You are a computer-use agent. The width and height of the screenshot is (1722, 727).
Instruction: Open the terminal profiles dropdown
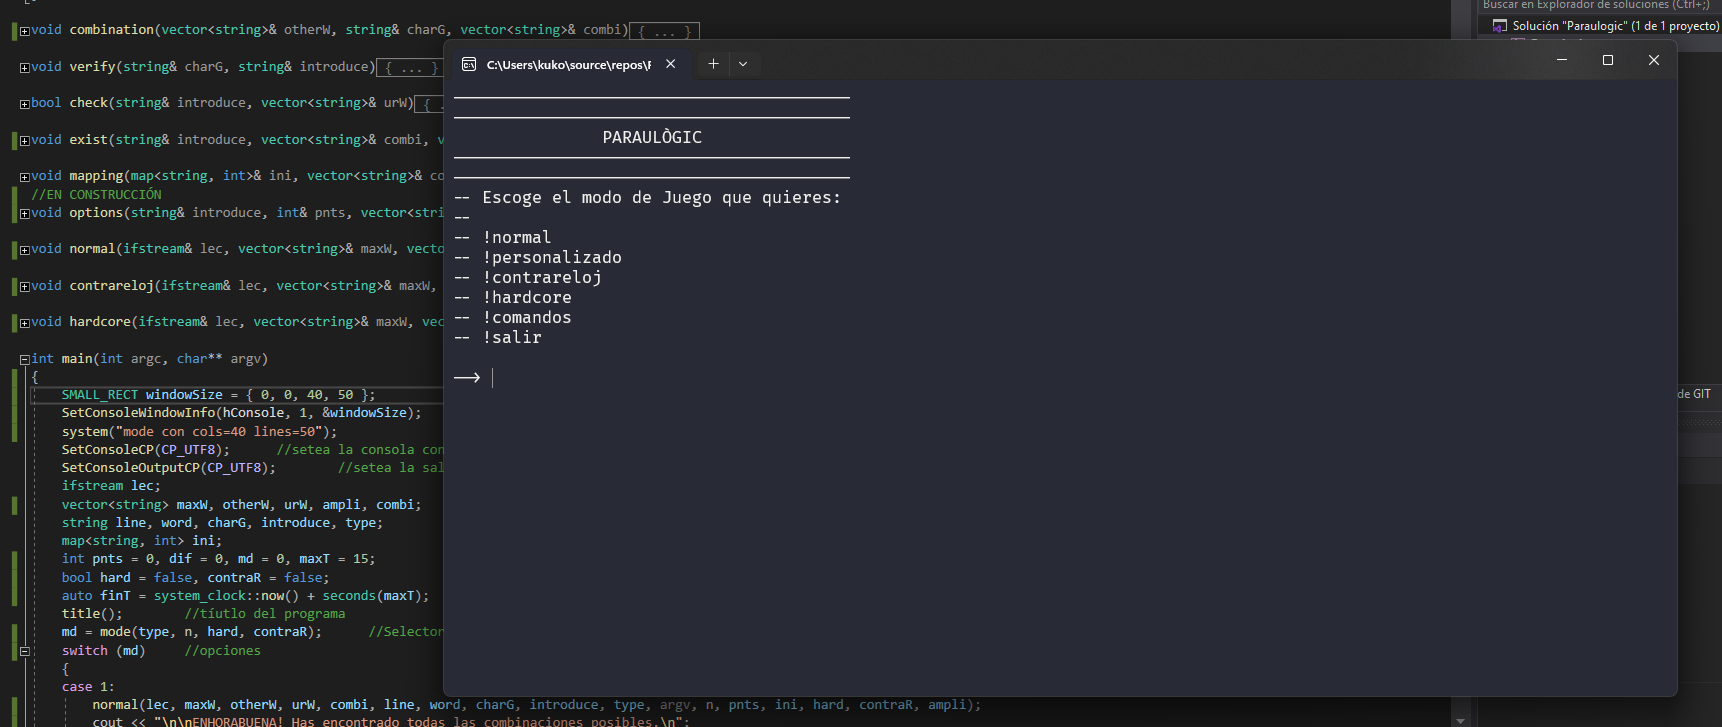[x=743, y=64]
